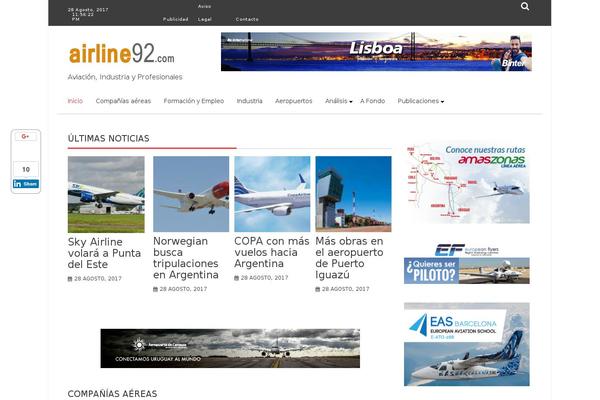Viewport: 600px width, 400px height.
Task: Open the search magnifier icon
Action: [x=525, y=7]
